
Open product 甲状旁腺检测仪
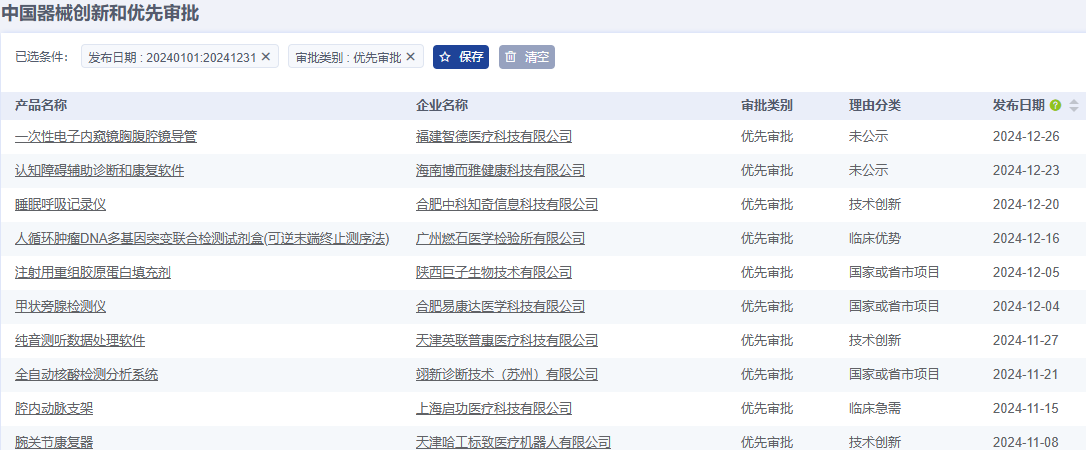coord(60,306)
